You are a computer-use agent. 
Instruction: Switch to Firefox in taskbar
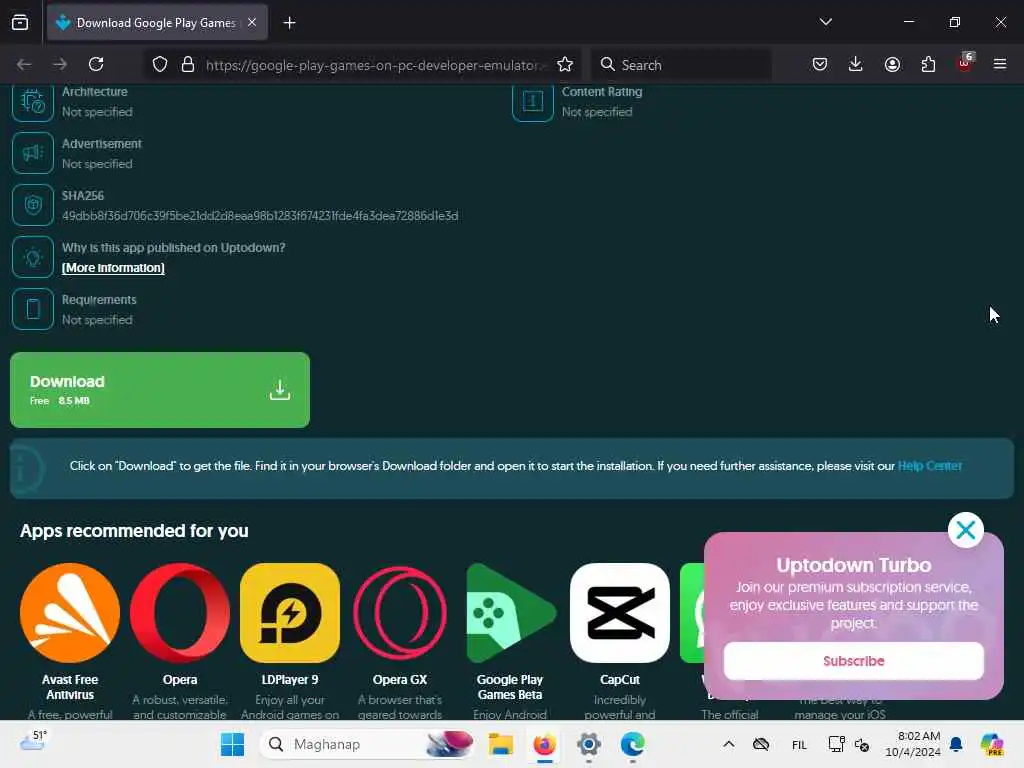tap(545, 744)
